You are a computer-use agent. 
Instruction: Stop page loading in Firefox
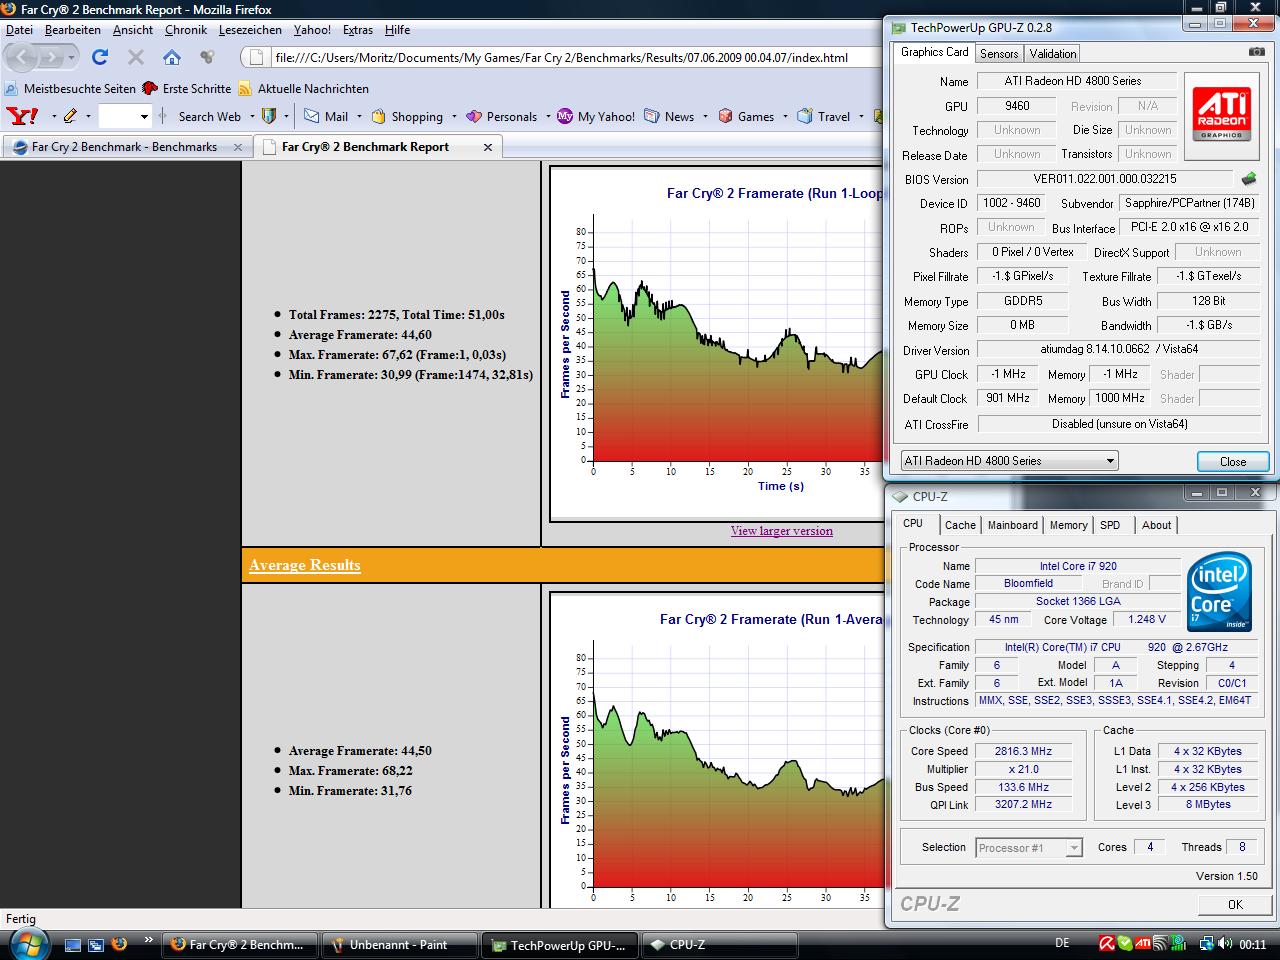(x=136, y=57)
